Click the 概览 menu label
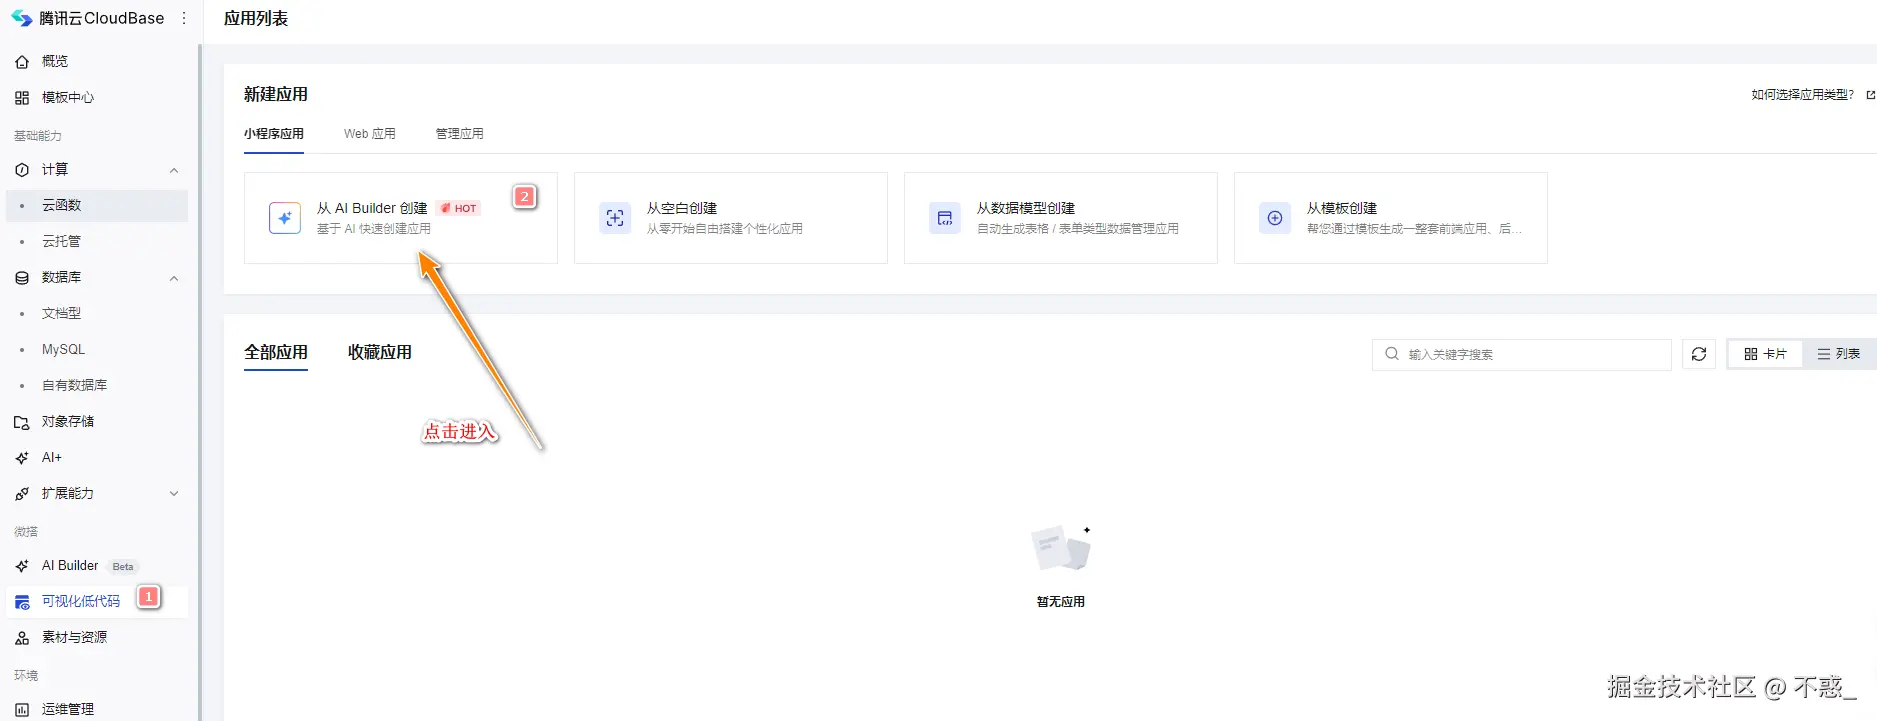The image size is (1877, 721). click(55, 61)
